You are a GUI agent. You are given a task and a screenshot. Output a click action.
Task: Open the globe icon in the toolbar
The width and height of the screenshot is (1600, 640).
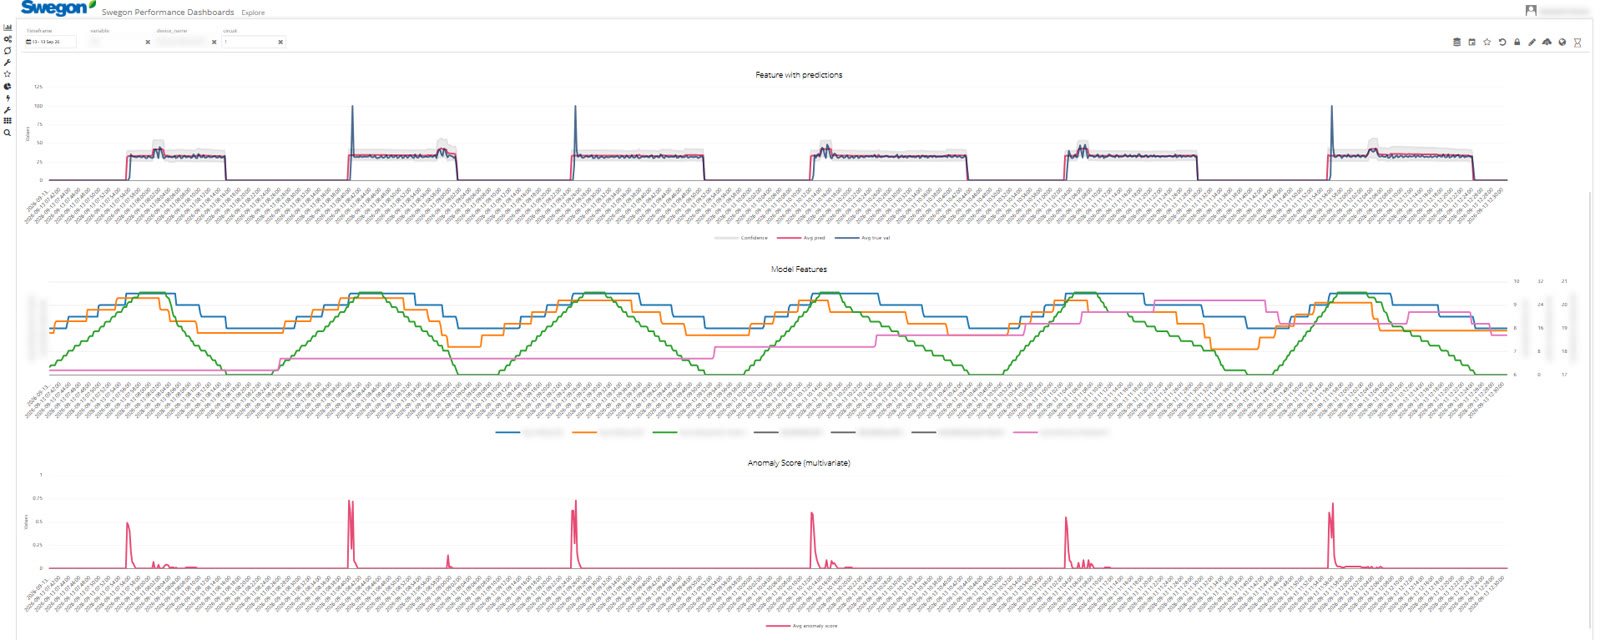tap(1562, 42)
